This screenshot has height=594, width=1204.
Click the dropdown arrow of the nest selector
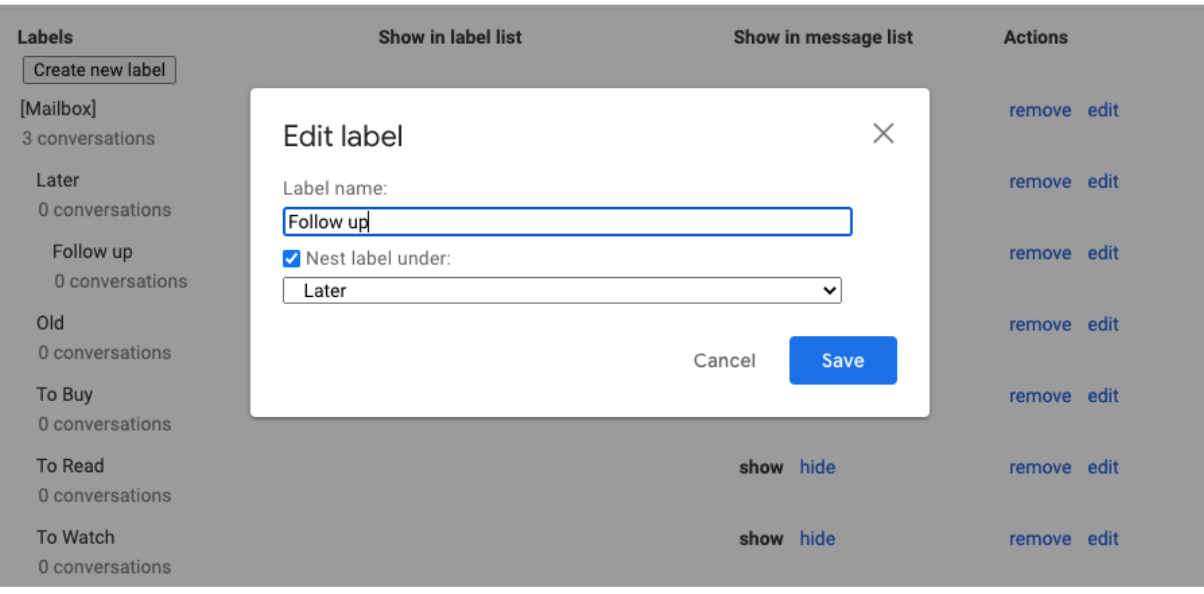[x=828, y=291]
